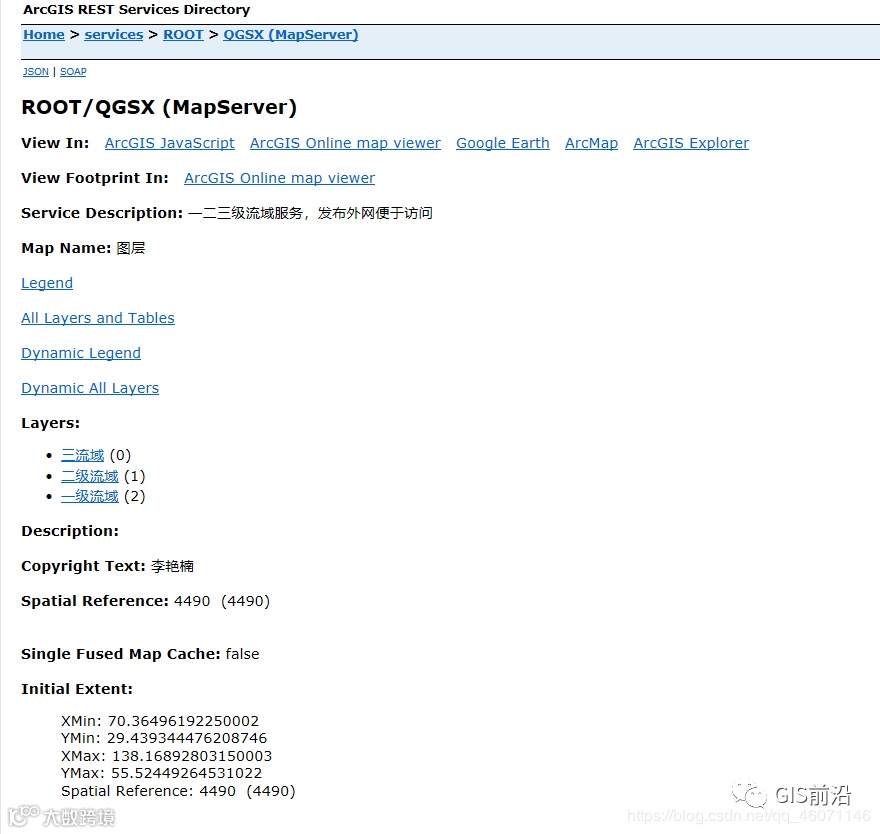View the service as JSON
Viewport: 880px width, 834px height.
35,72
